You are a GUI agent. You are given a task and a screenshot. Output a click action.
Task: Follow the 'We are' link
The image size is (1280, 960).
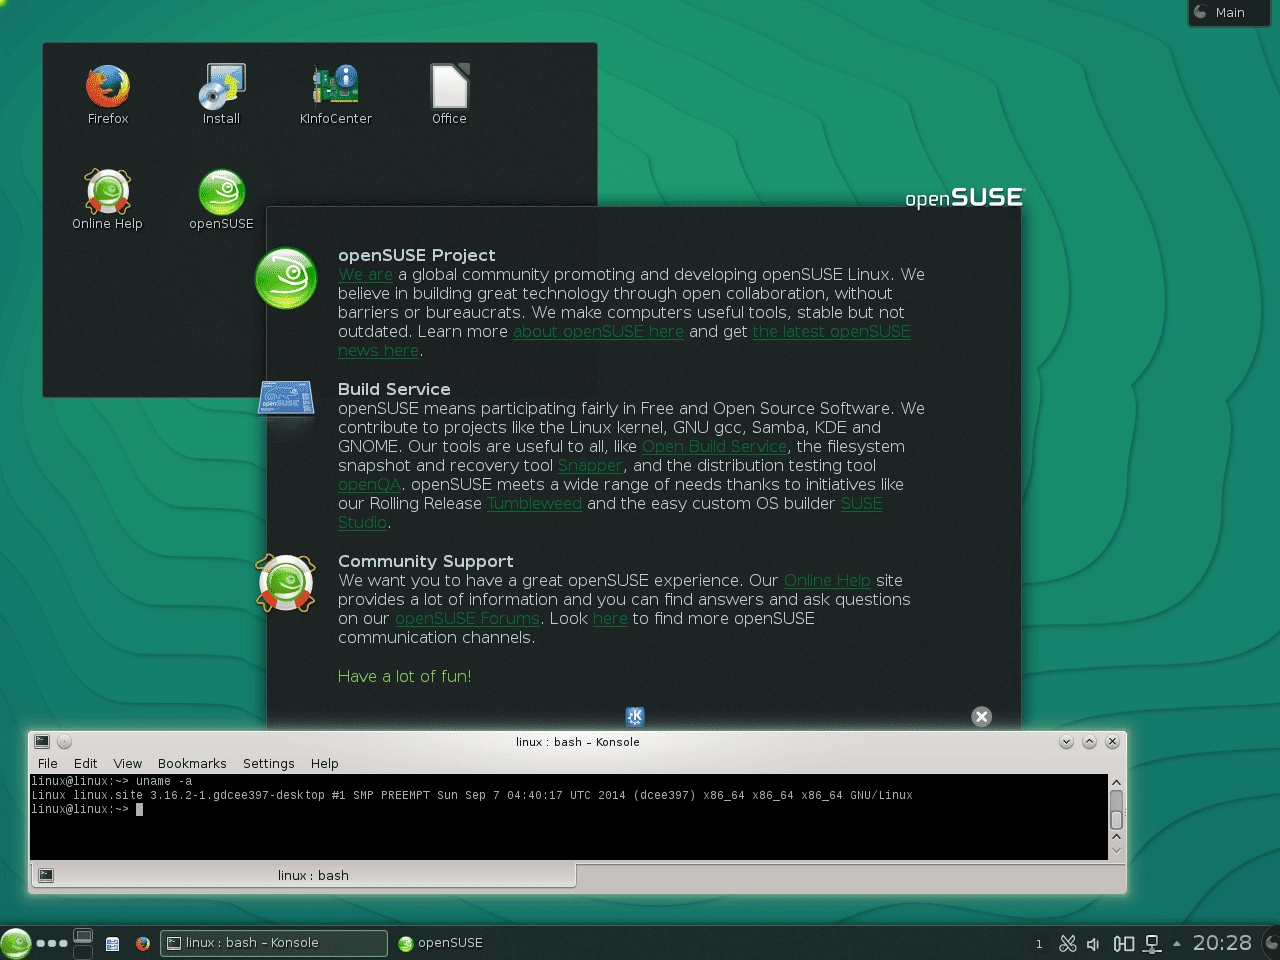click(x=365, y=274)
